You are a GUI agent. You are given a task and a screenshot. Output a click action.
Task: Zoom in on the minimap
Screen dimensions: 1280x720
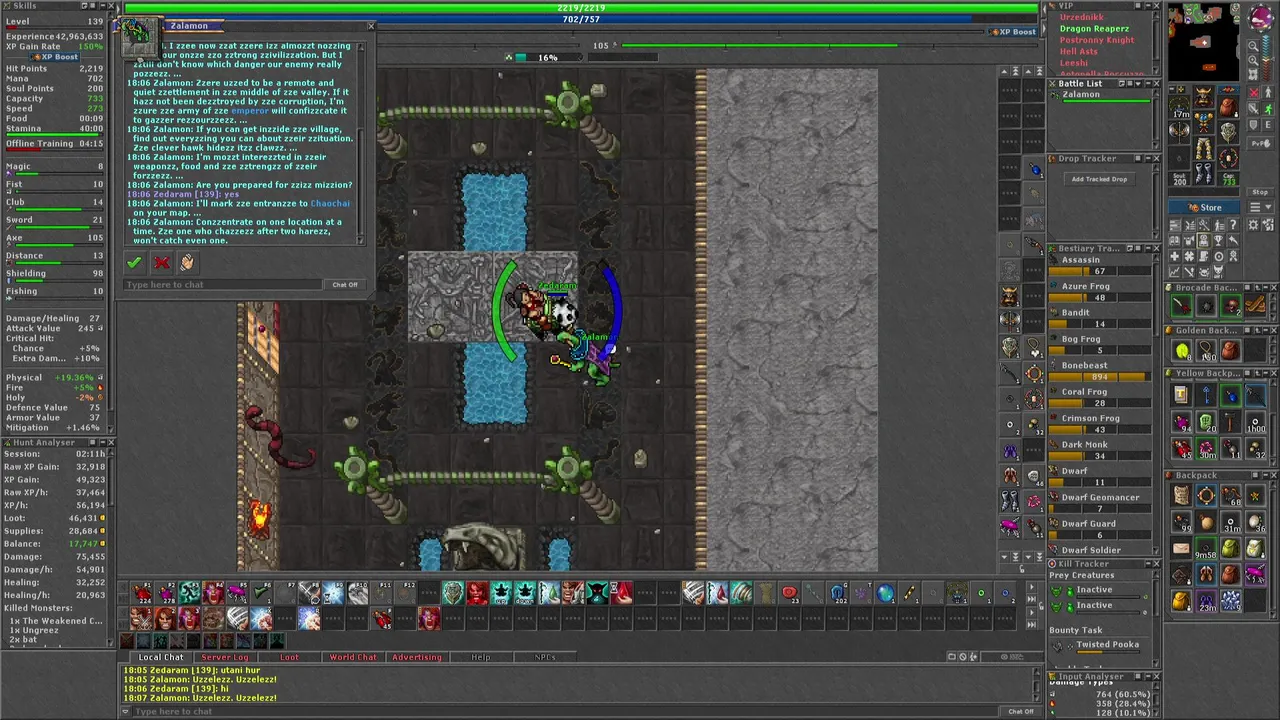tap(1253, 61)
